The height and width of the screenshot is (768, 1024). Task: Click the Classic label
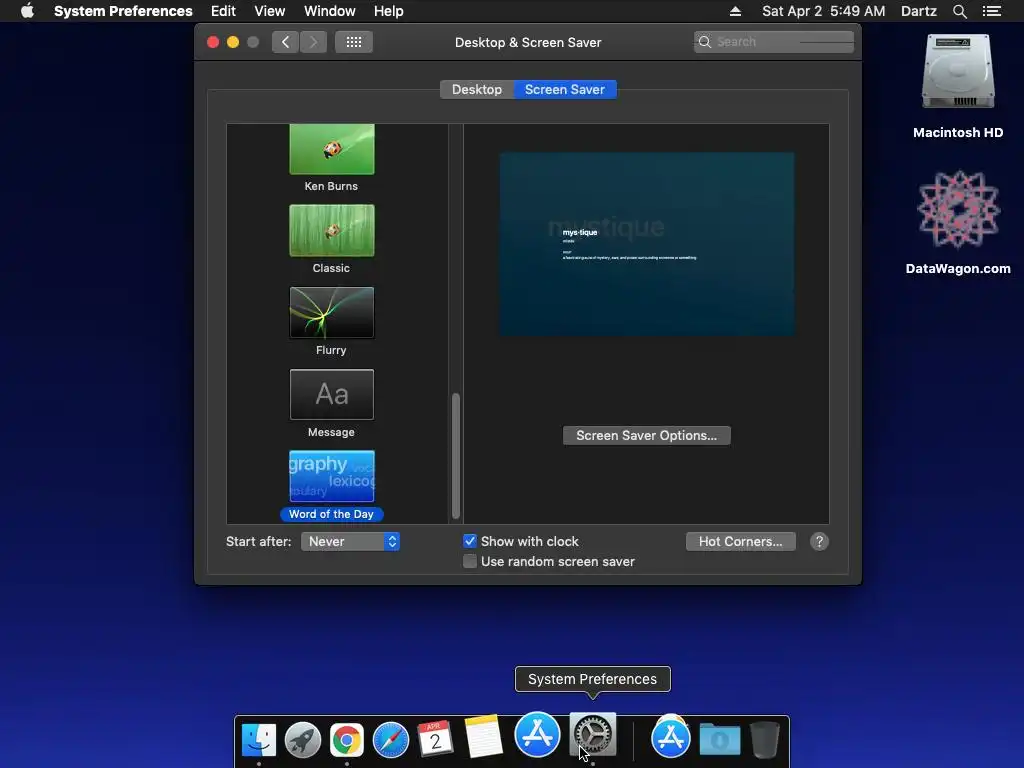[x=331, y=268]
